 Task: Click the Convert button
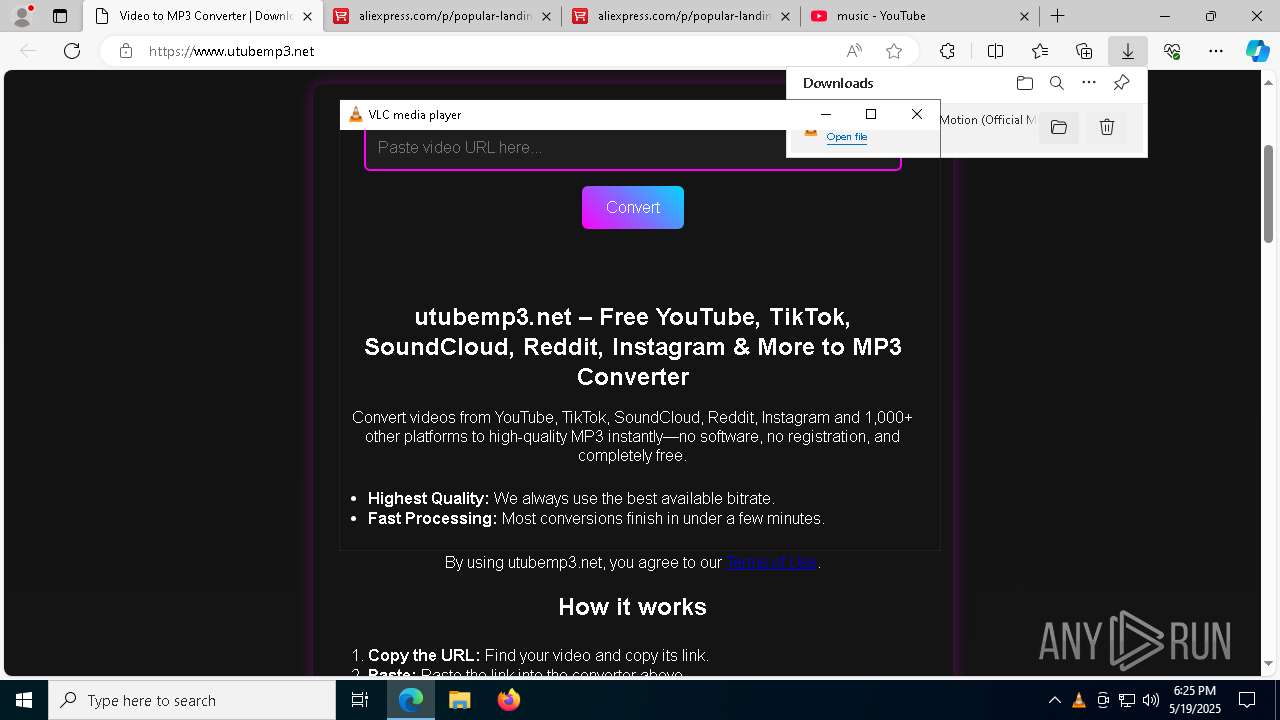(x=633, y=207)
